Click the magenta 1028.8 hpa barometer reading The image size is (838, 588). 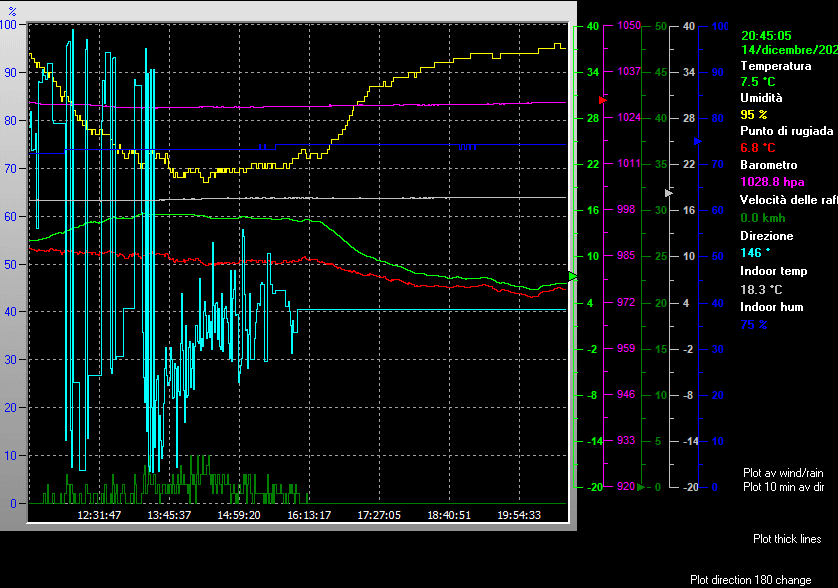[x=772, y=182]
